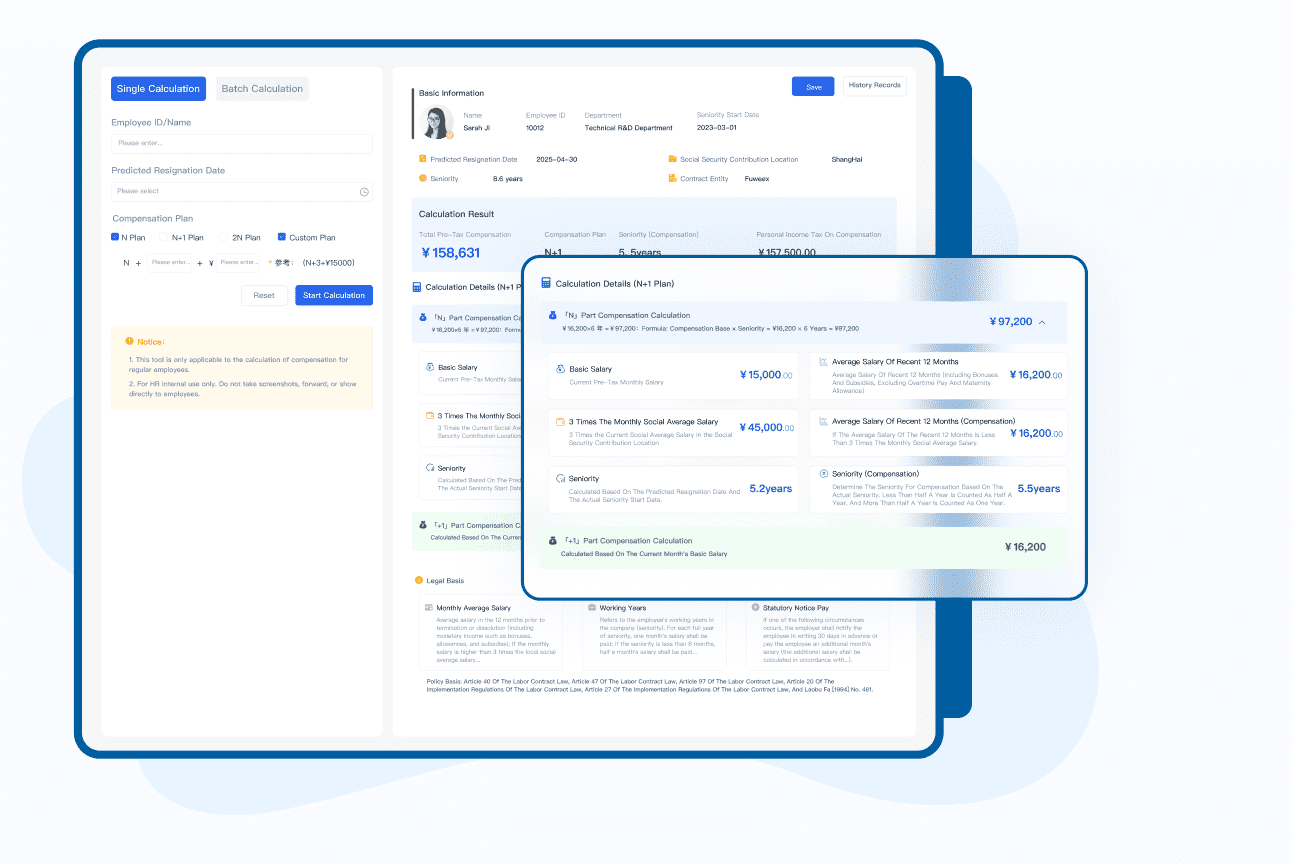Click the calculator icon beside Calculation Details (N+1 Plan)
1292x864 pixels.
point(546,284)
